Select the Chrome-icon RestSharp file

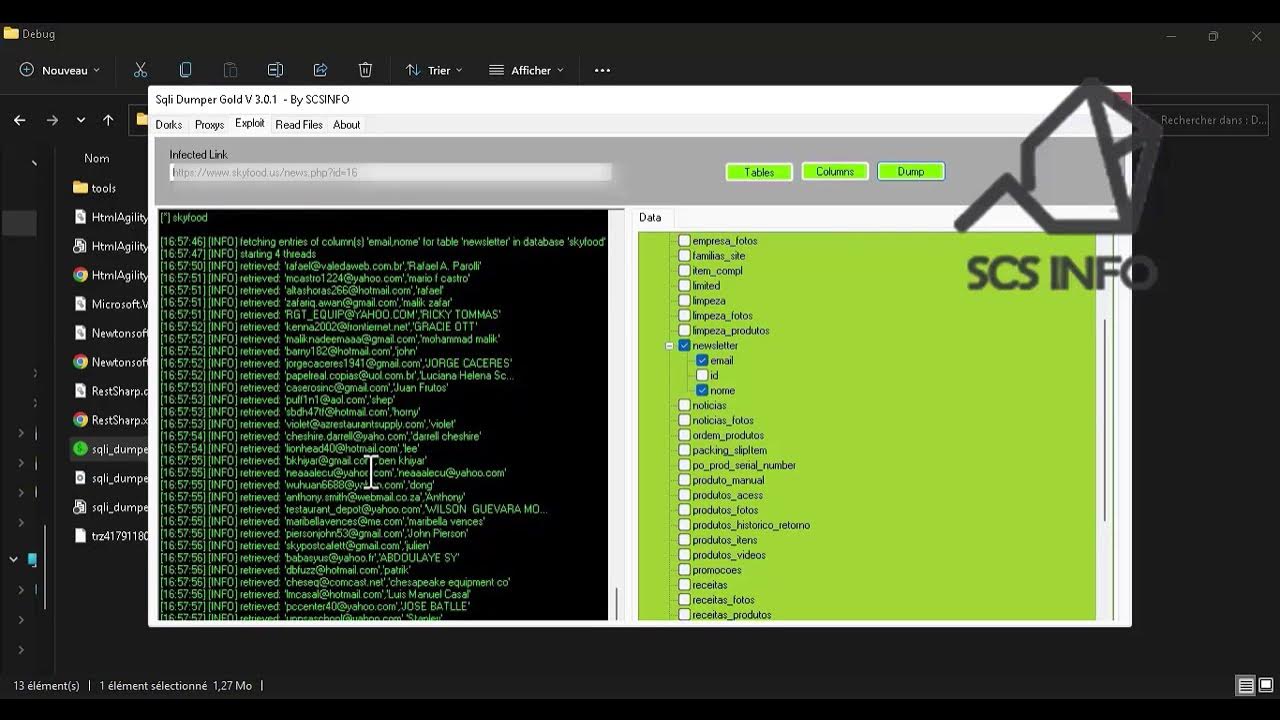click(80, 420)
